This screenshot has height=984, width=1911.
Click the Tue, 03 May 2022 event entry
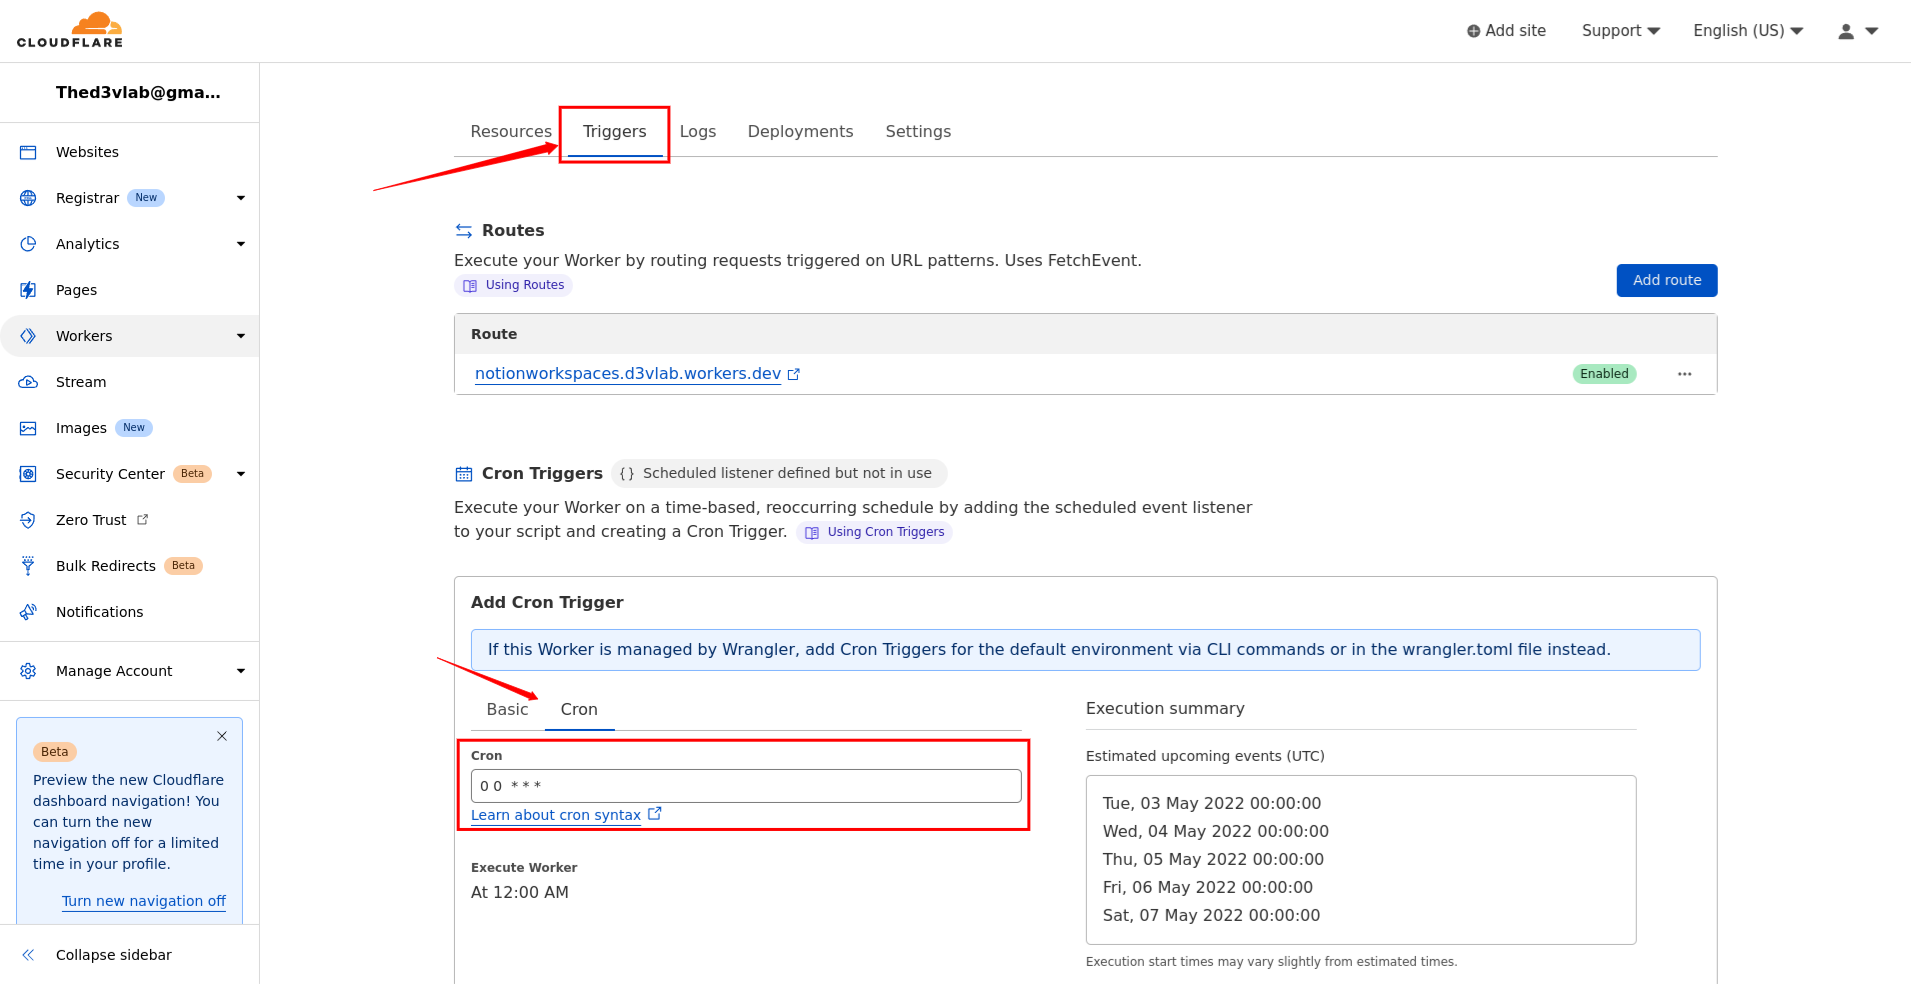[1212, 804]
